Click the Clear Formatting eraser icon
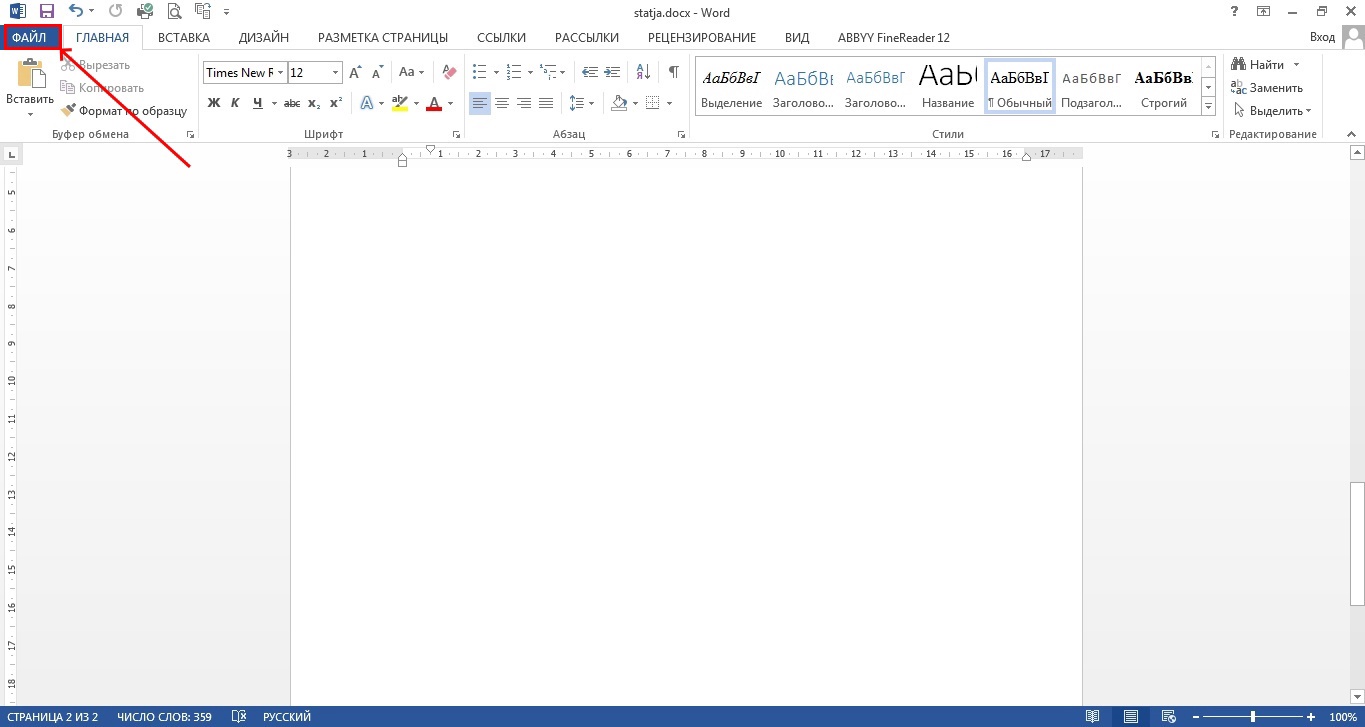The height and width of the screenshot is (727, 1365). pyautogui.click(x=449, y=73)
